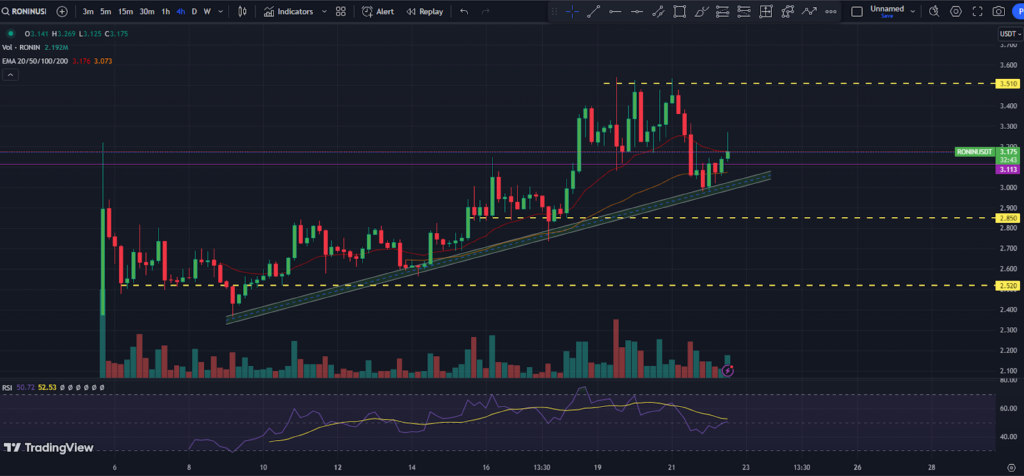Open the USDT currency dropdown
Viewport: 1024px width, 476px height.
coord(1010,34)
